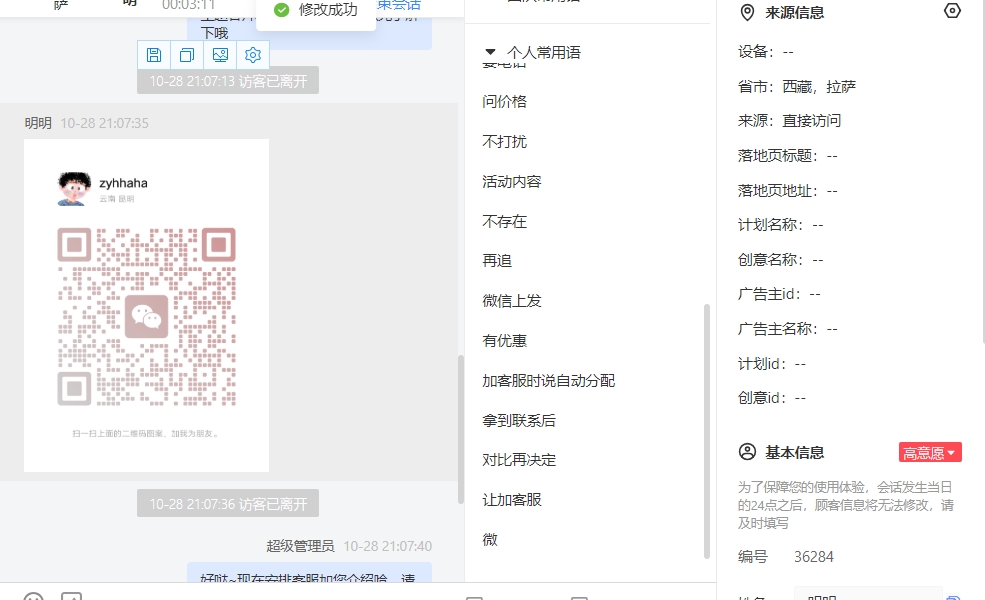This screenshot has width=985, height=600.
Task: Click the 基本信息 section heading
Action: 794,452
